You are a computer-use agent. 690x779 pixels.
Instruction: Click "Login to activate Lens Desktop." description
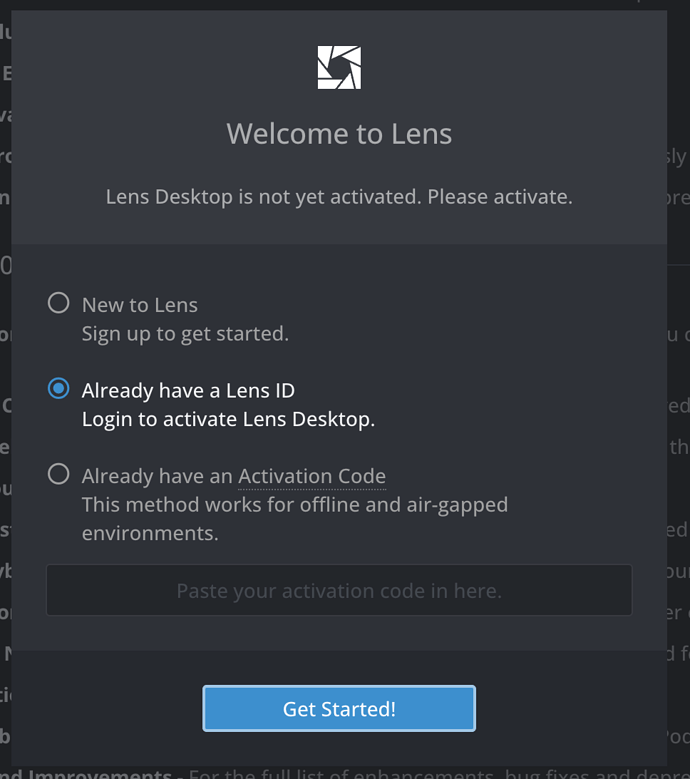pos(228,419)
